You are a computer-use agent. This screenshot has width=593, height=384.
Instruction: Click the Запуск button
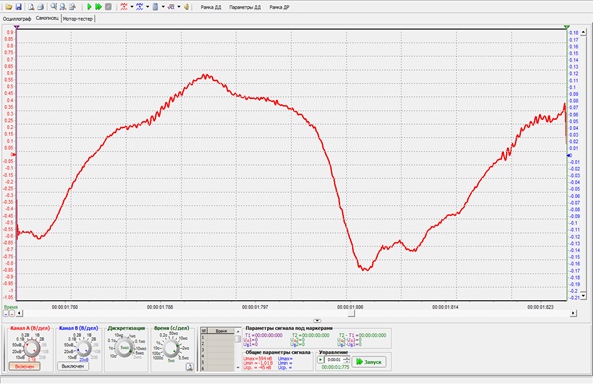[x=369, y=362]
